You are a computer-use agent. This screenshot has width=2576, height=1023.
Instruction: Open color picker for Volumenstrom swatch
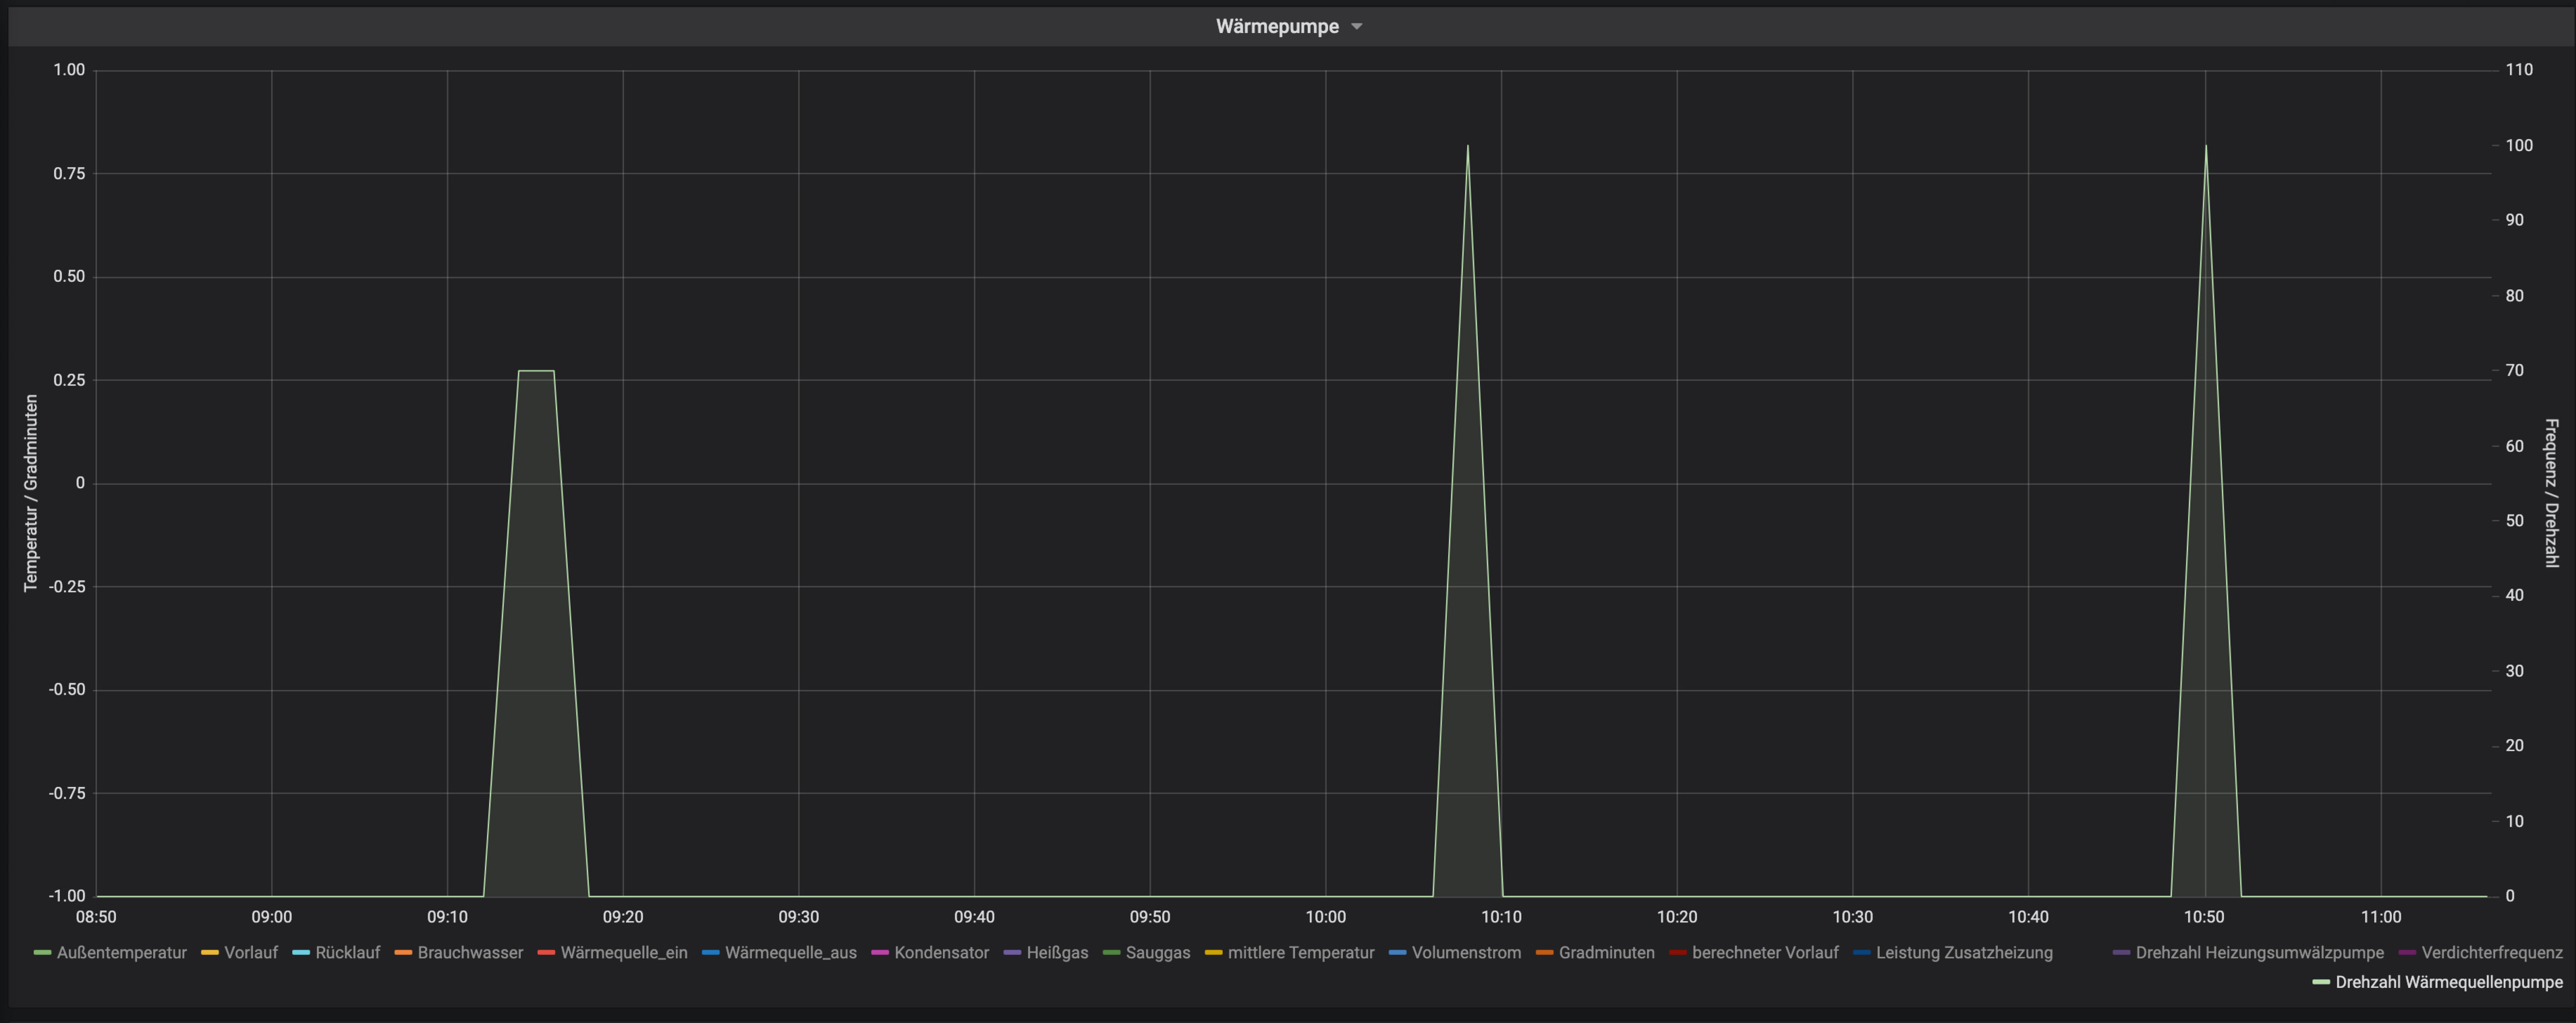click(x=1397, y=953)
